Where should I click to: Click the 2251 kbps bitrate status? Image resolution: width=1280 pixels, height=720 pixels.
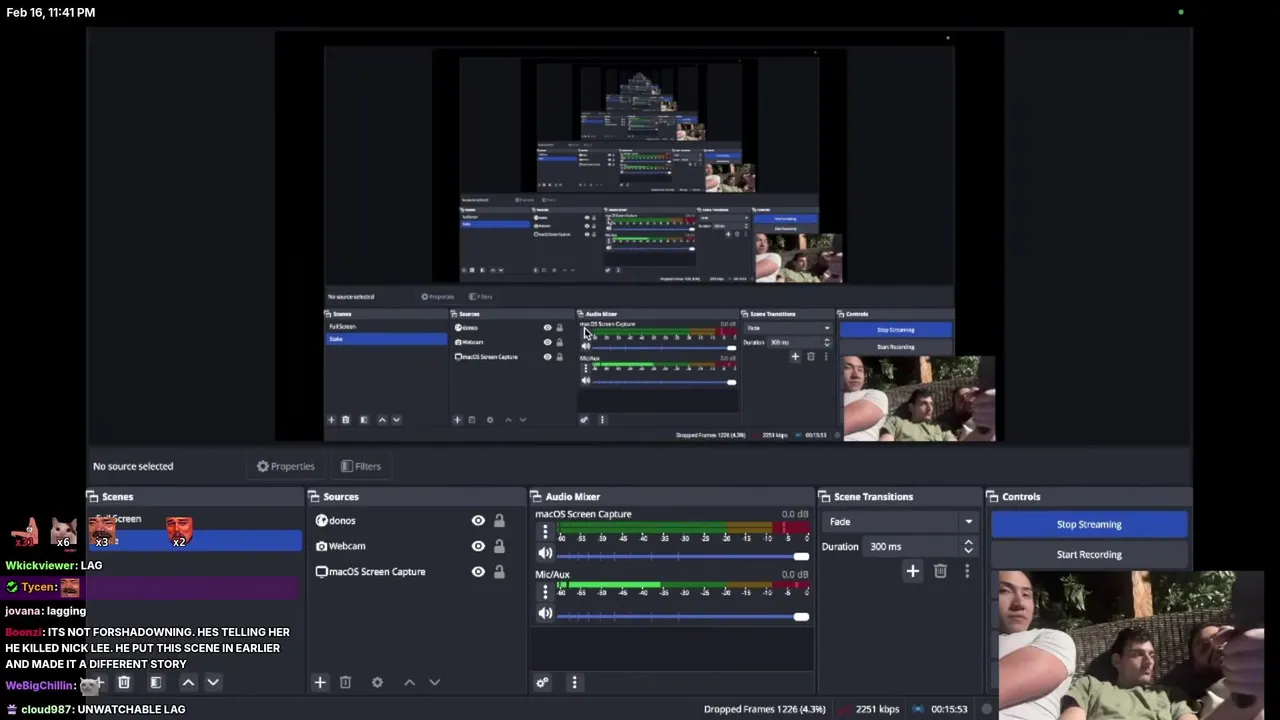coord(877,709)
